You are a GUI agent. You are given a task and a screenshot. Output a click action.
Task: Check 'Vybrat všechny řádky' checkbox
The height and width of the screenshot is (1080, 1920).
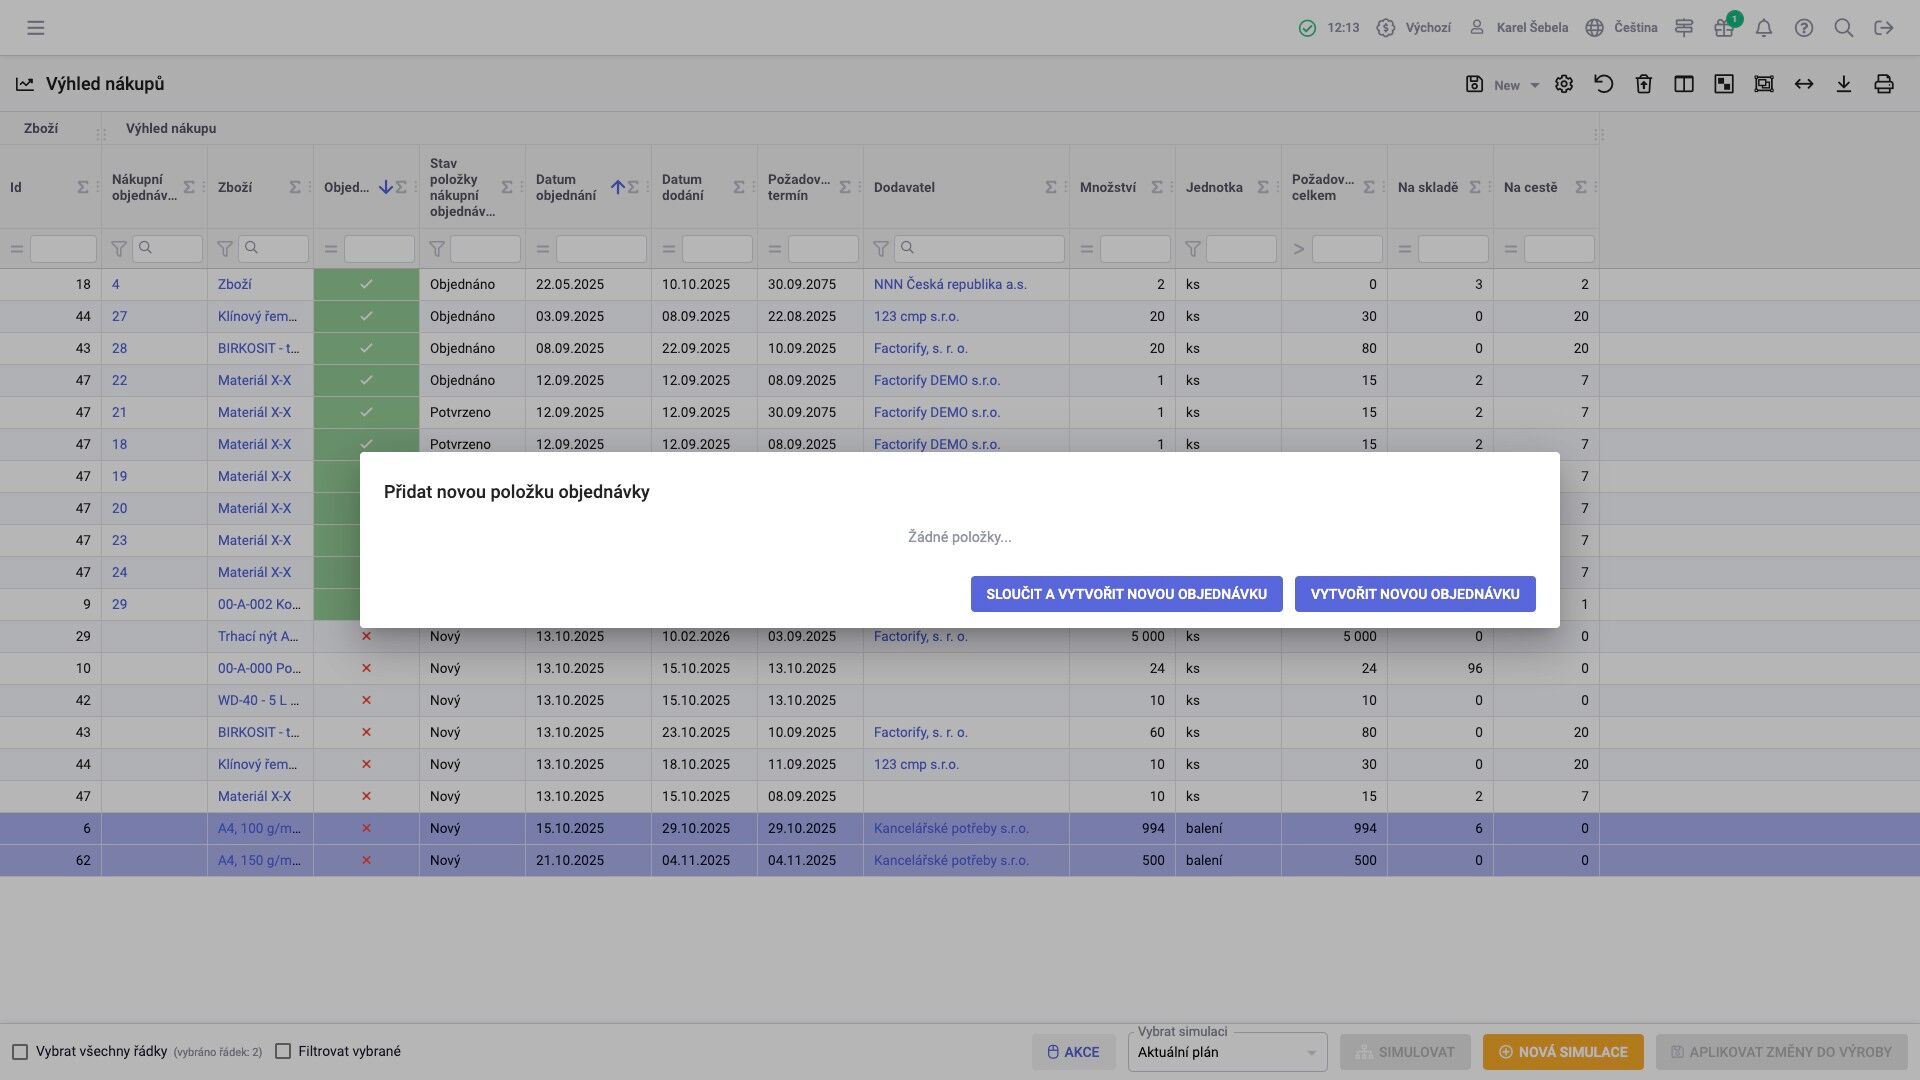click(20, 1052)
